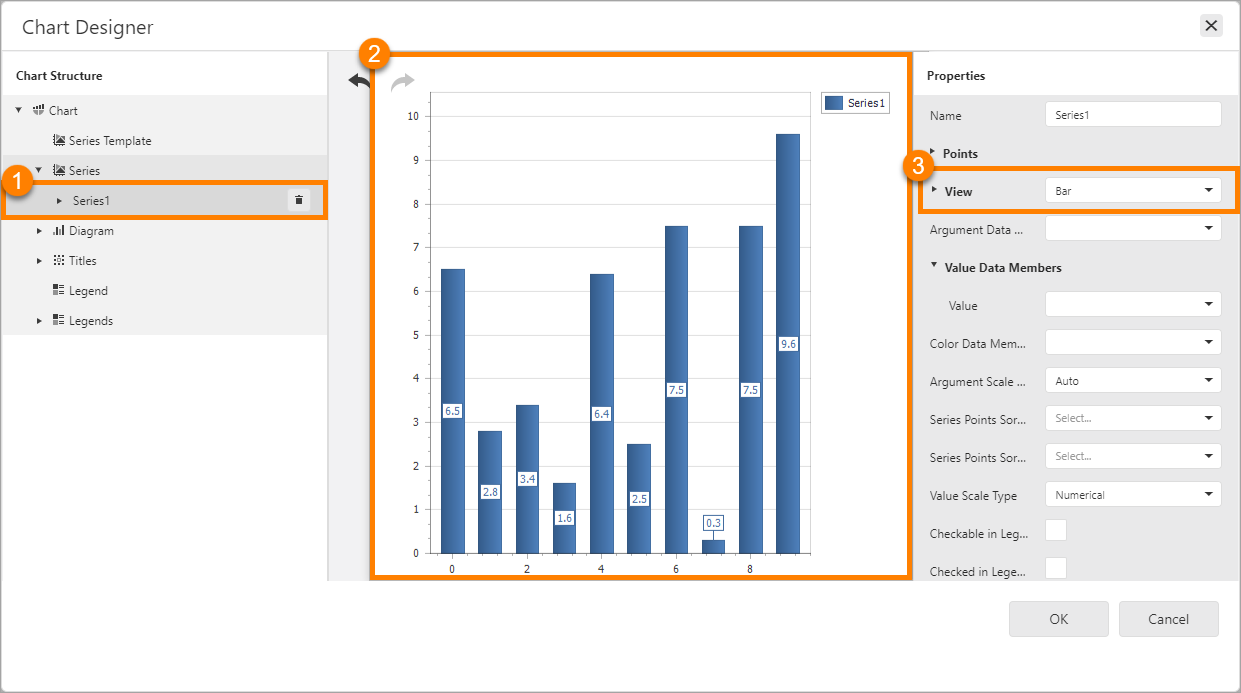Viewport: 1241px width, 693px height.
Task: Click the Legend node icon
Action: [x=59, y=291]
